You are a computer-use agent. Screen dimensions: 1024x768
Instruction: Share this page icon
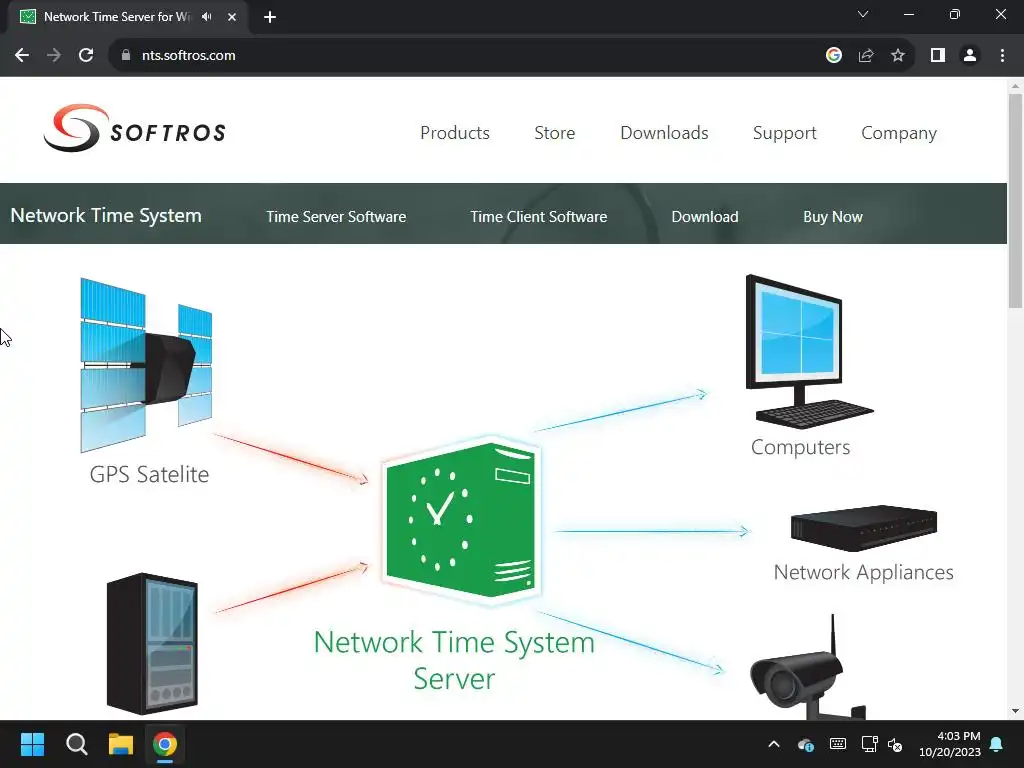866,56
